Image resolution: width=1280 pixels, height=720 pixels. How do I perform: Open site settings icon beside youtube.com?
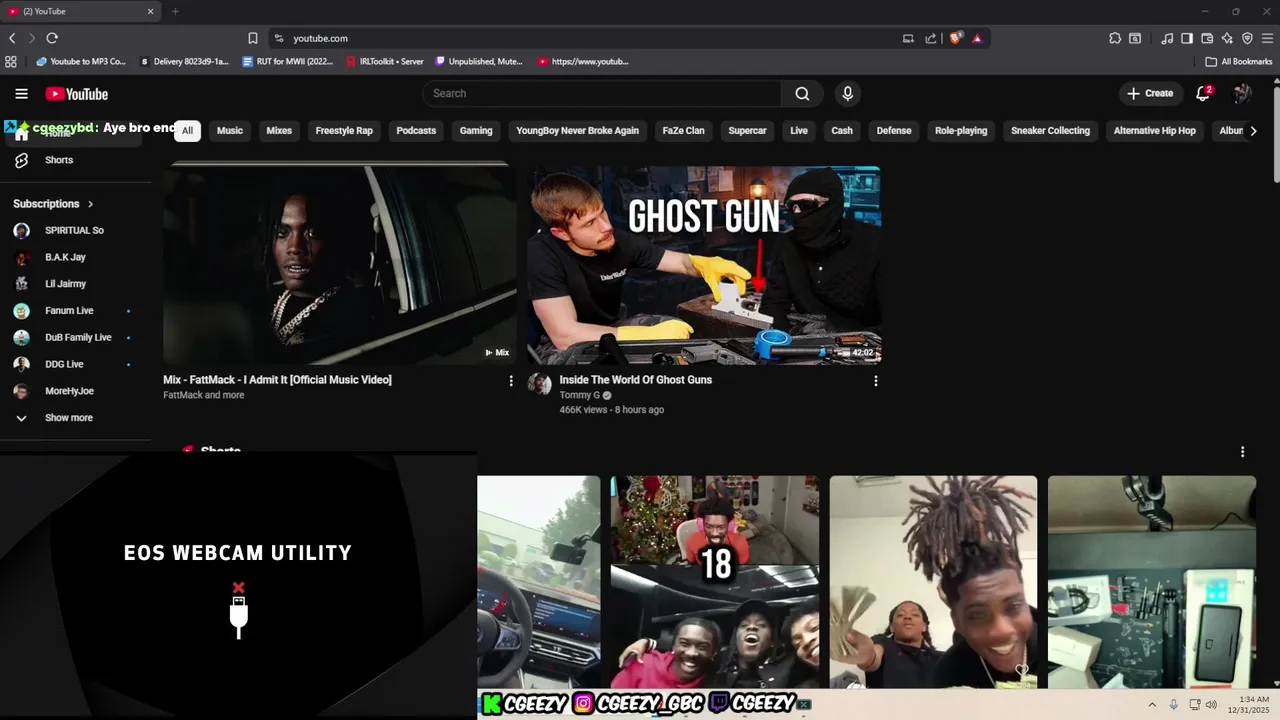point(279,38)
